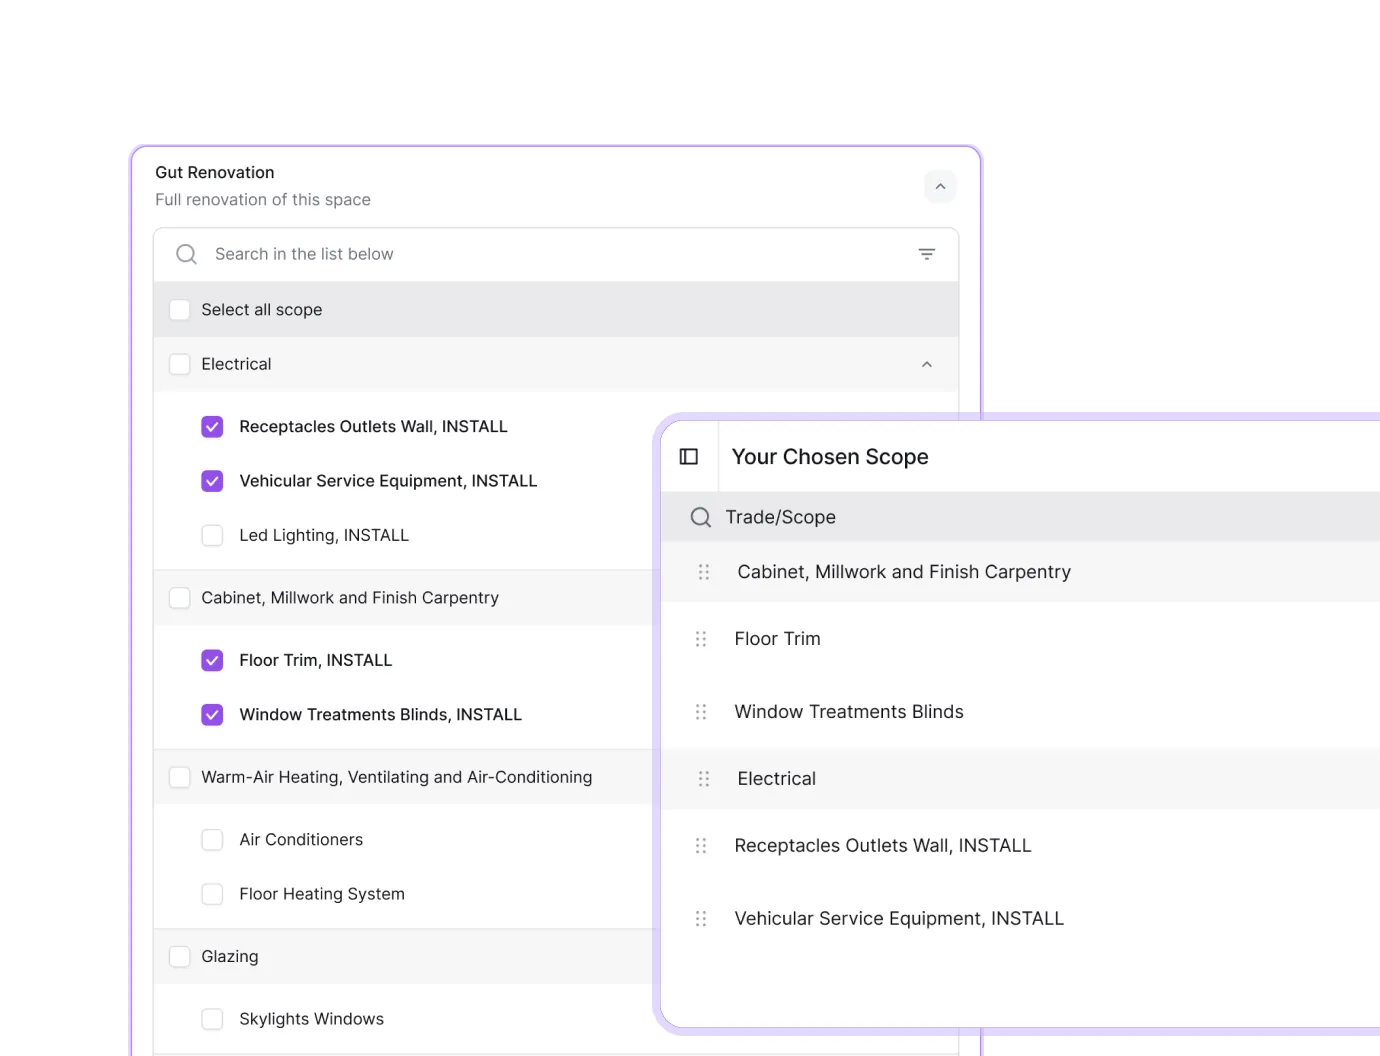1380x1056 pixels.
Task: Check the Floor Heating System checkbox
Action: tap(212, 894)
